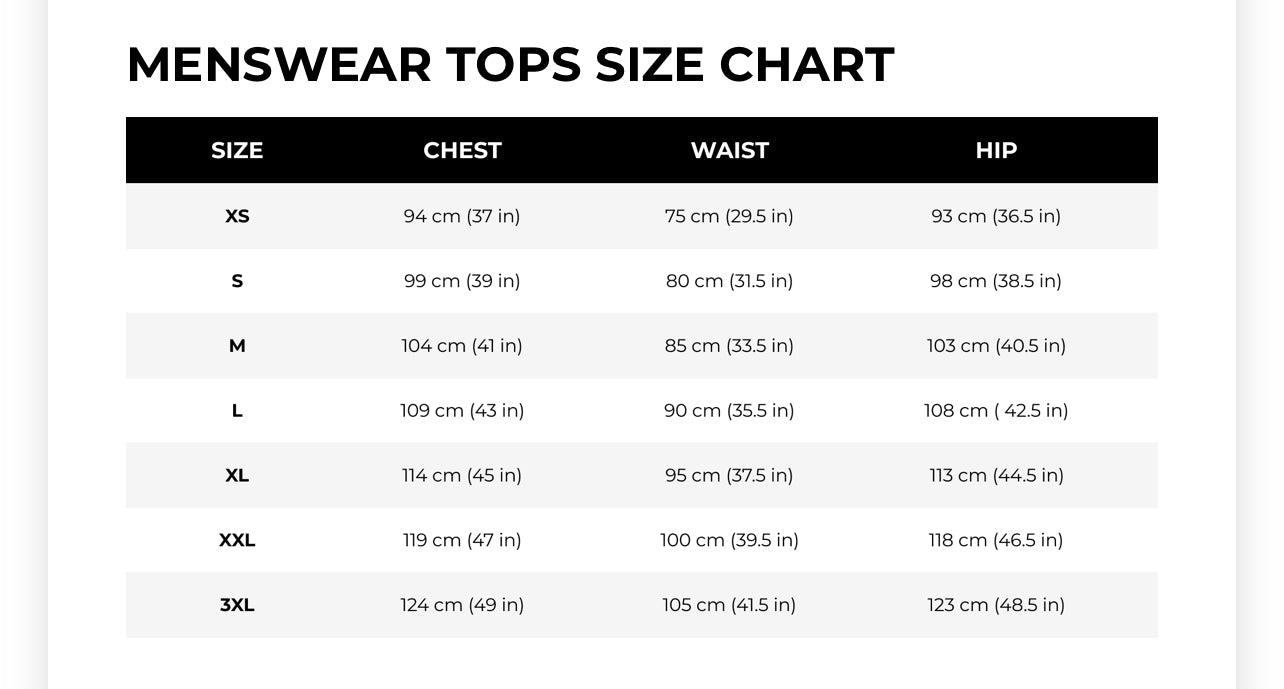Screen dimensions: 1284x689
Task: Click the HIP column header
Action: 996,150
